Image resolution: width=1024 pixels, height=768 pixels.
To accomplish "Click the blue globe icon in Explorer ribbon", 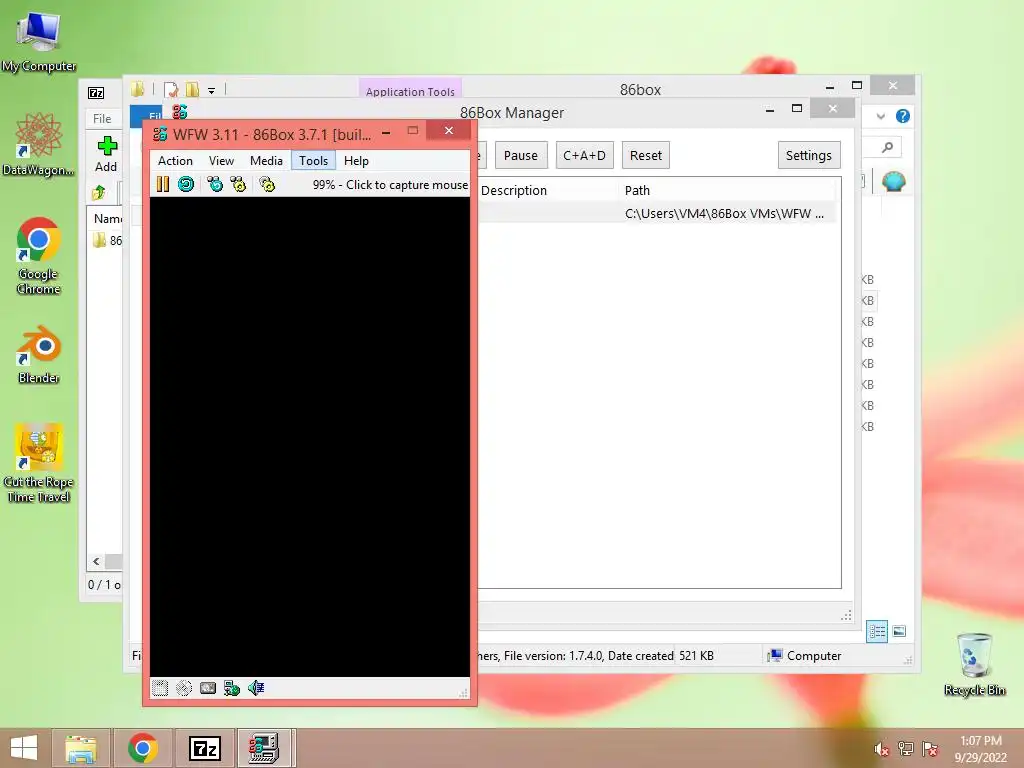I will [893, 181].
